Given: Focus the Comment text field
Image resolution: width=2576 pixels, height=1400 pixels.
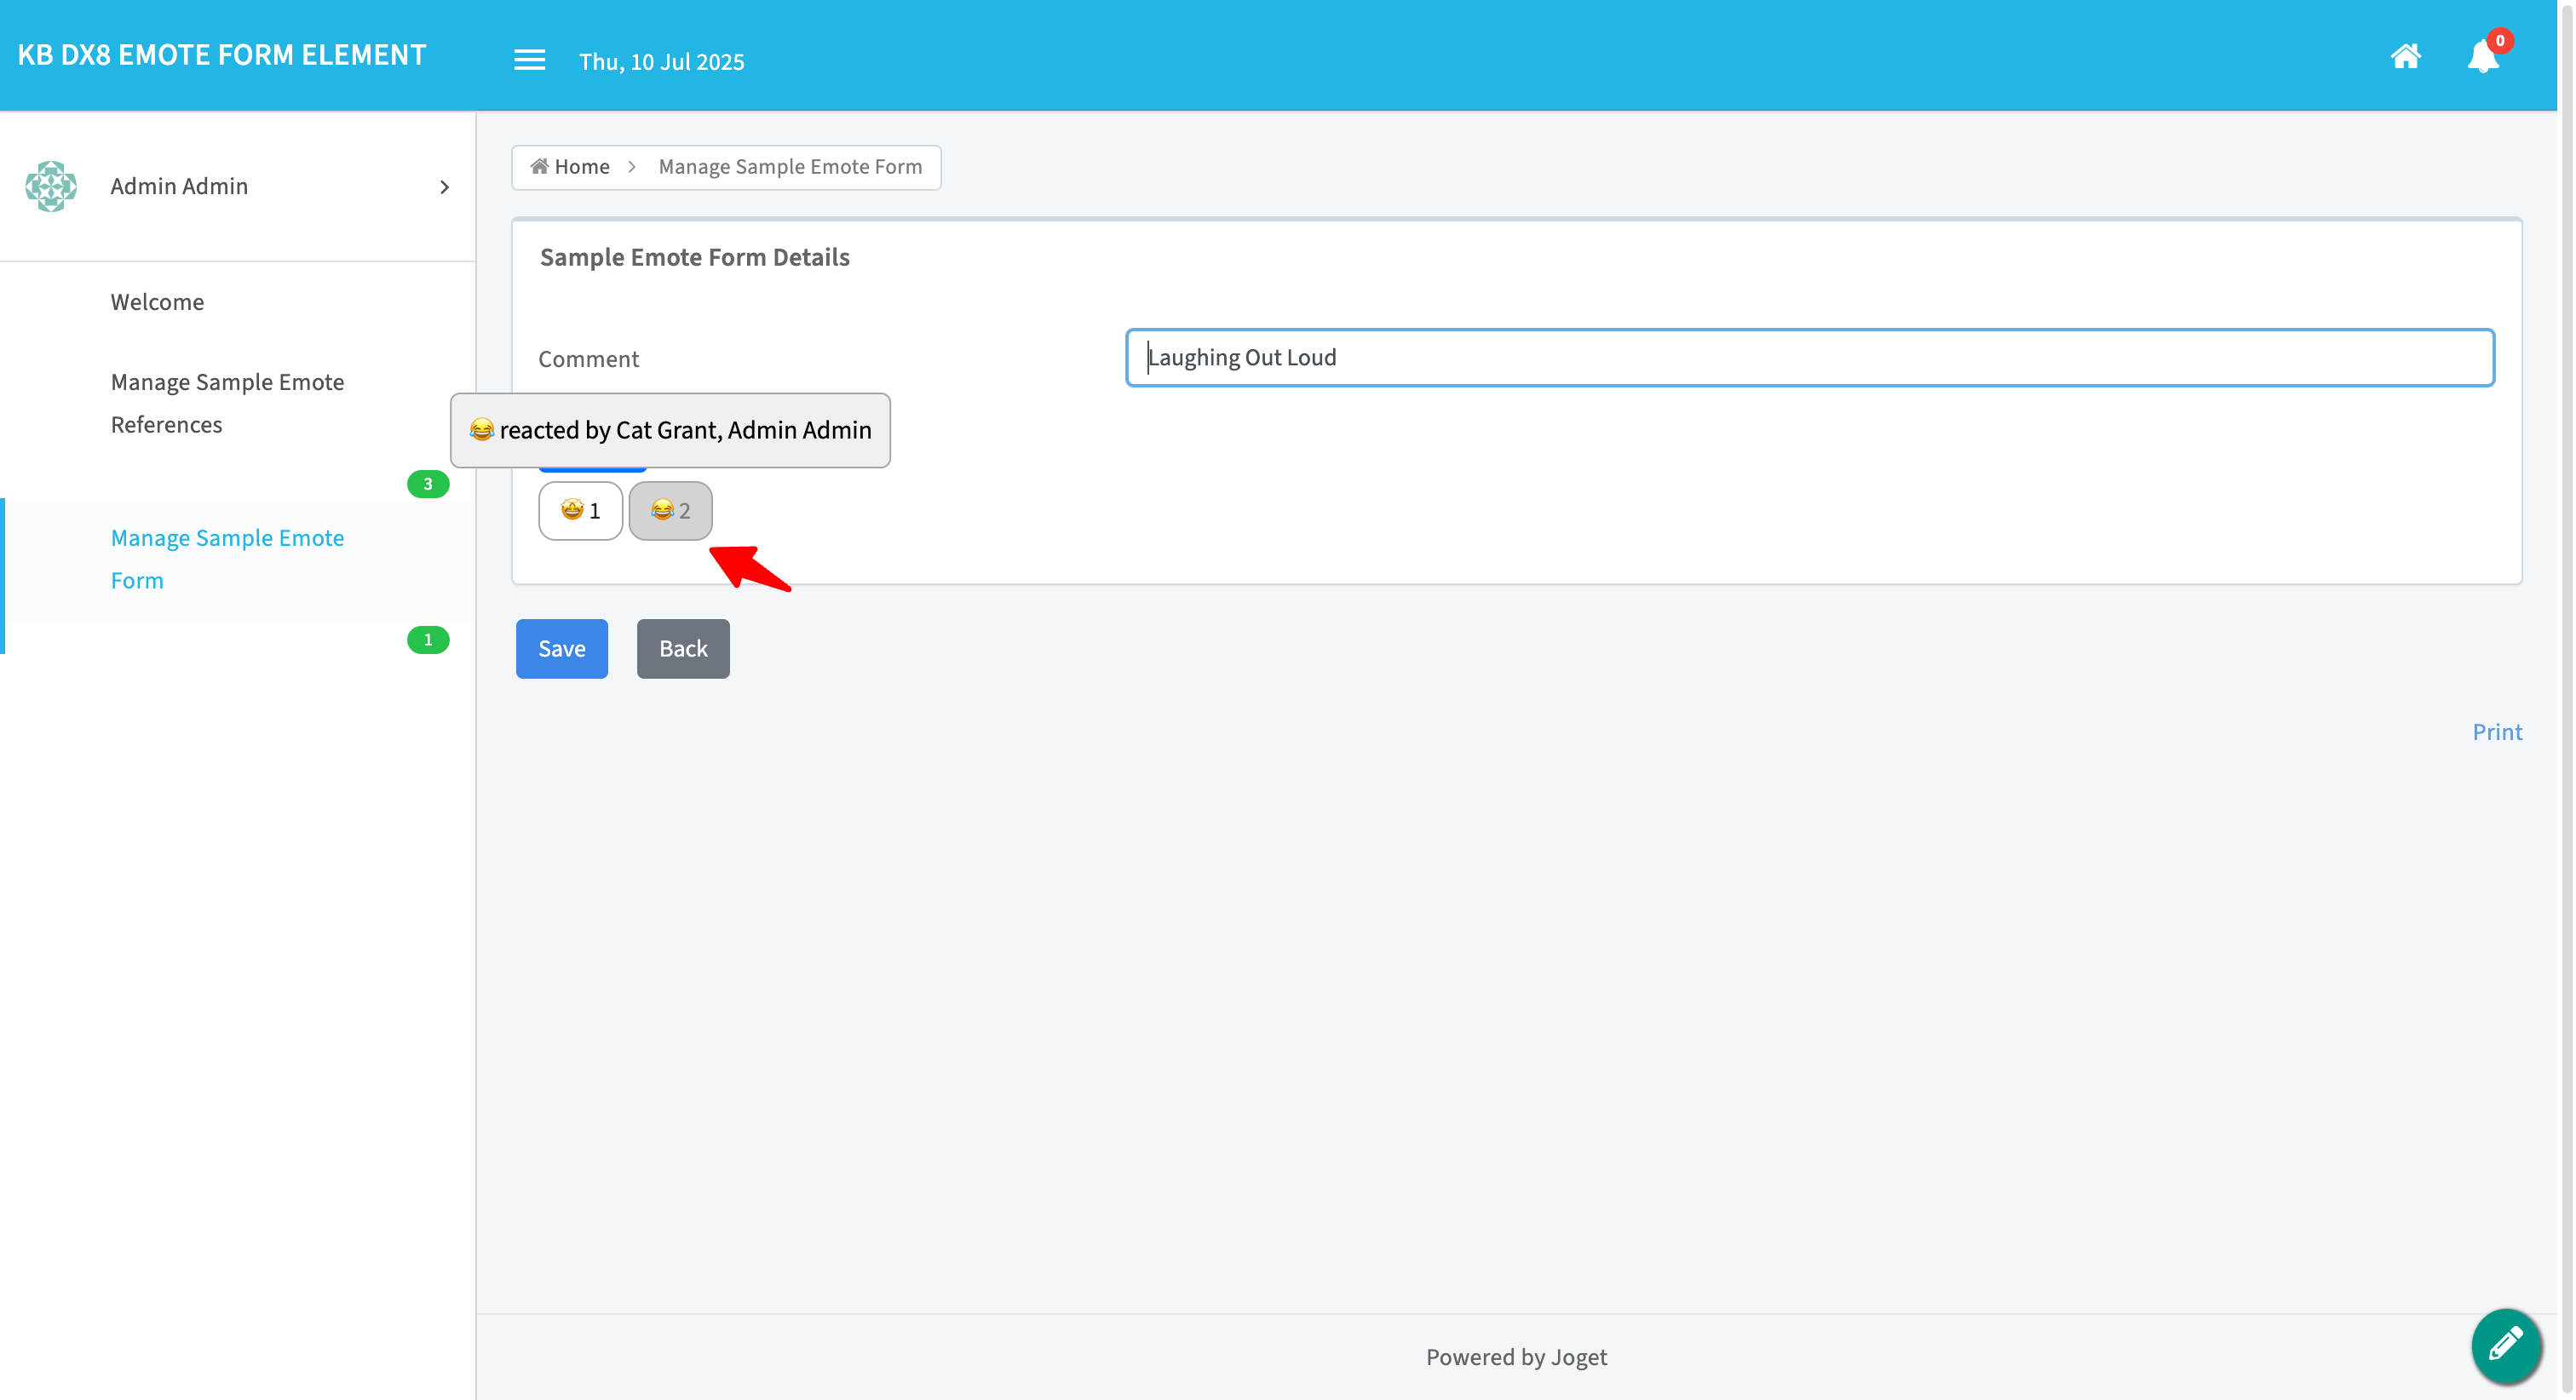Looking at the screenshot, I should pos(1809,357).
